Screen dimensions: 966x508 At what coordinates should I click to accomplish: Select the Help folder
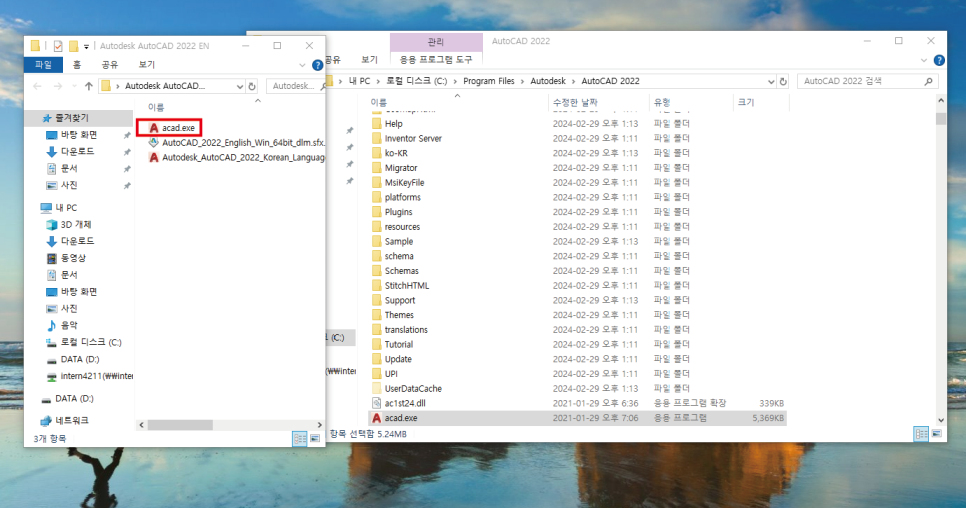tap(387, 123)
